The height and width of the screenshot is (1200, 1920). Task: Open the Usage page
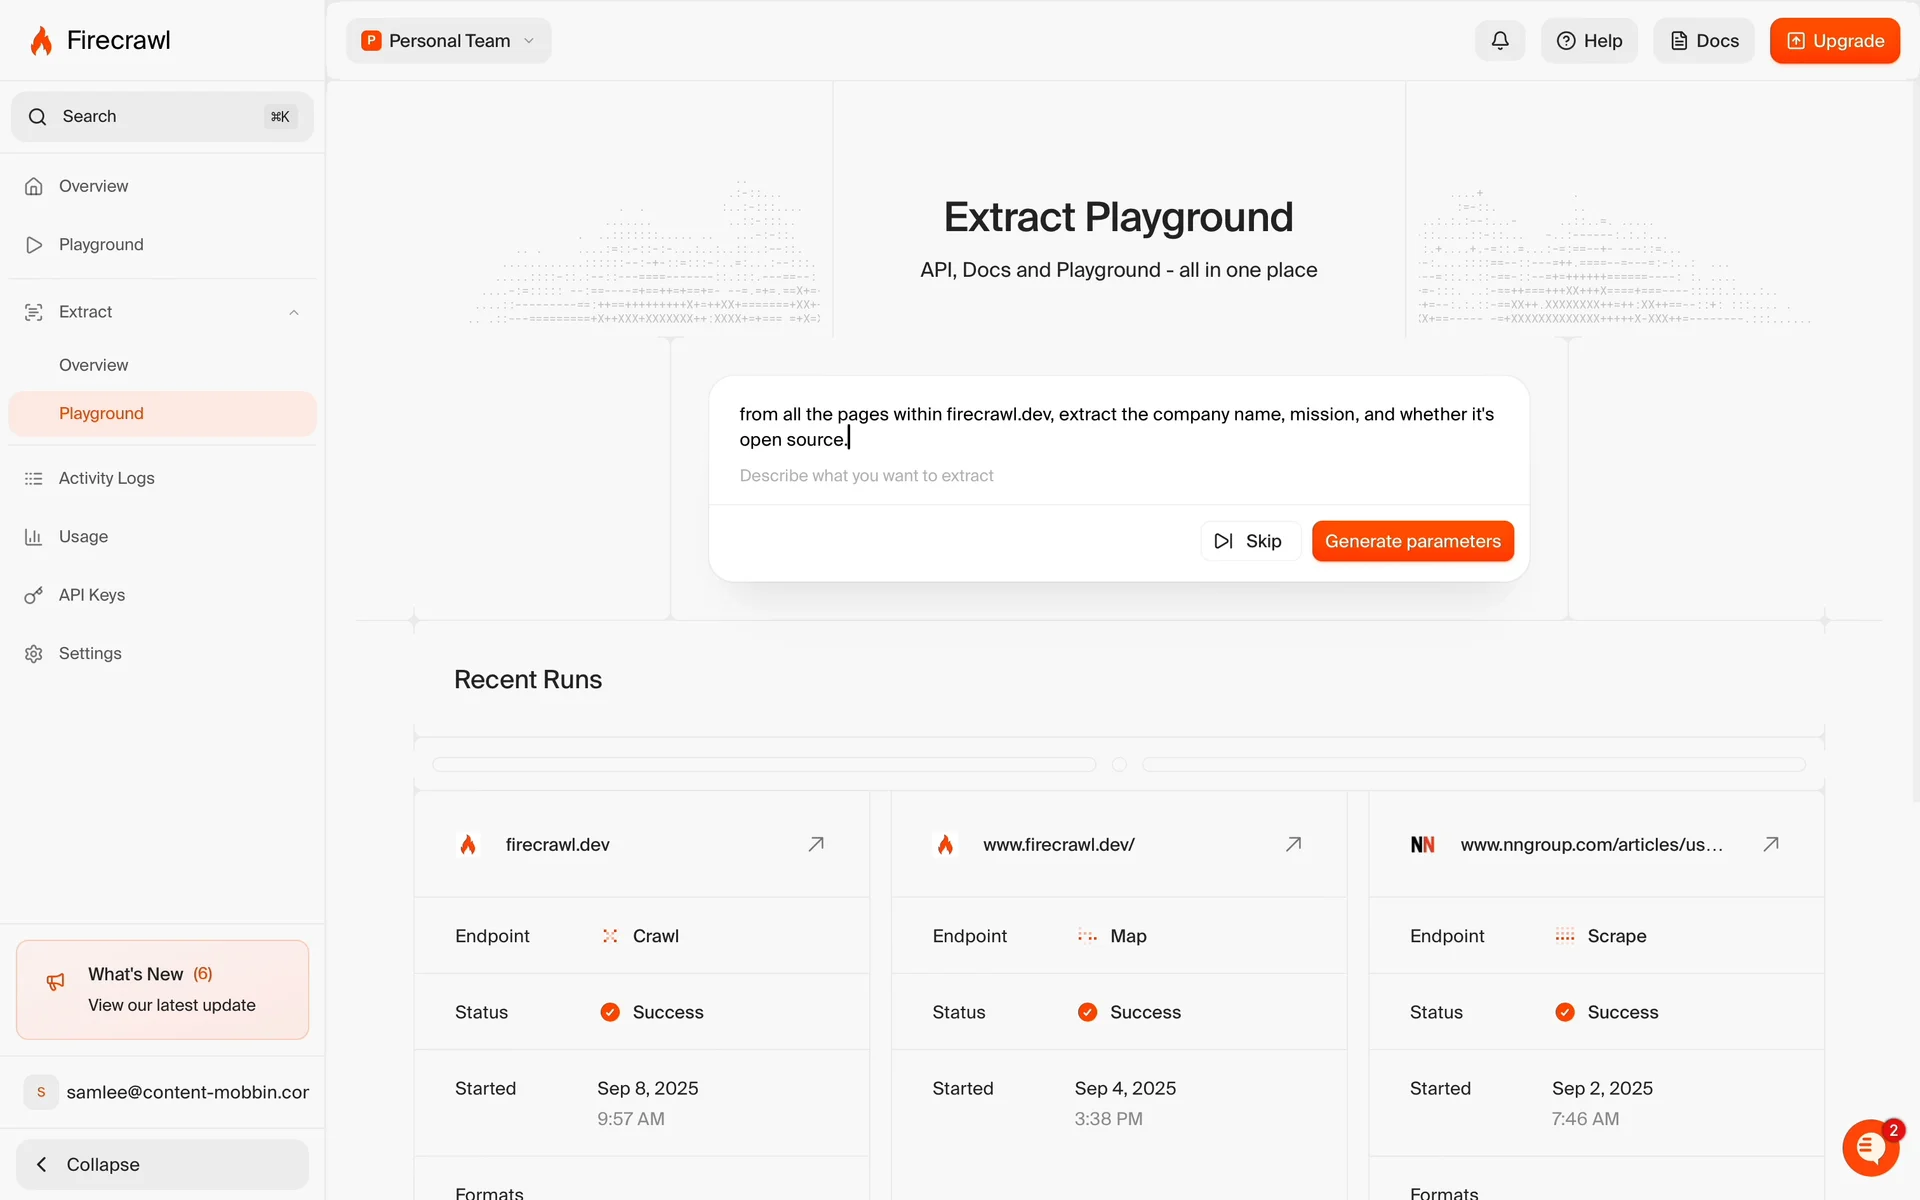pyautogui.click(x=83, y=536)
